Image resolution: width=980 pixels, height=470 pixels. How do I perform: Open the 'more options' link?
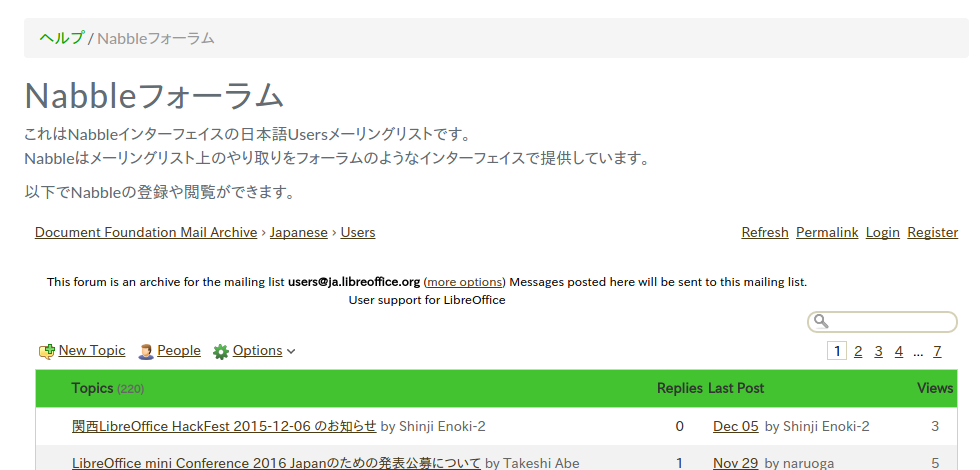[x=464, y=282]
